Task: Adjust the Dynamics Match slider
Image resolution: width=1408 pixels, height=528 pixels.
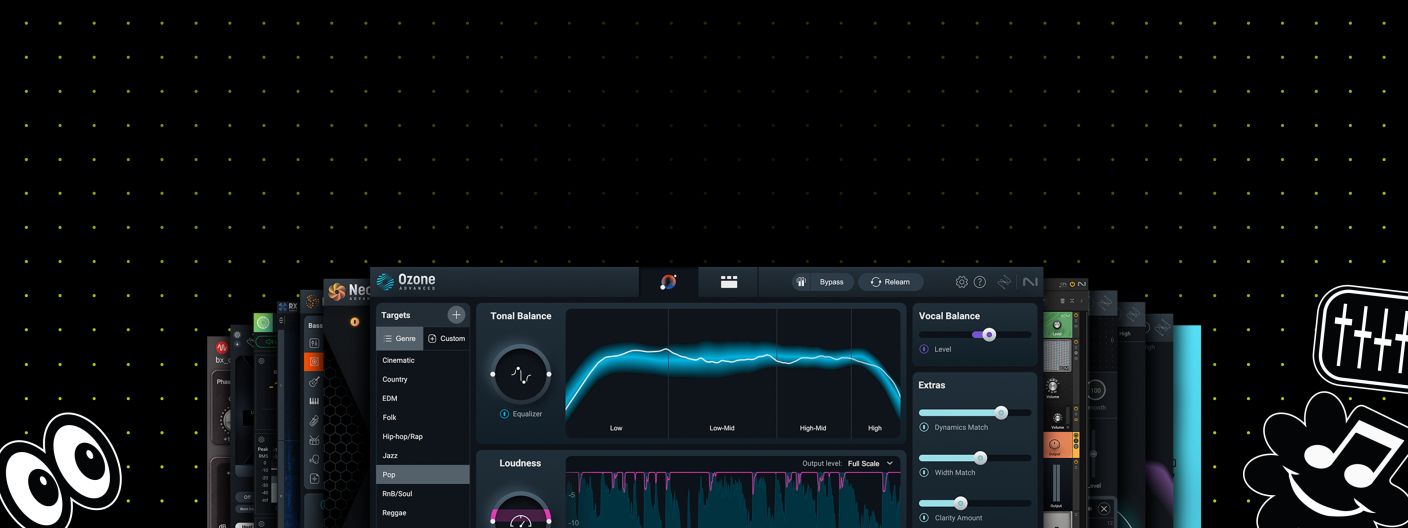Action: pyautogui.click(x=975, y=412)
